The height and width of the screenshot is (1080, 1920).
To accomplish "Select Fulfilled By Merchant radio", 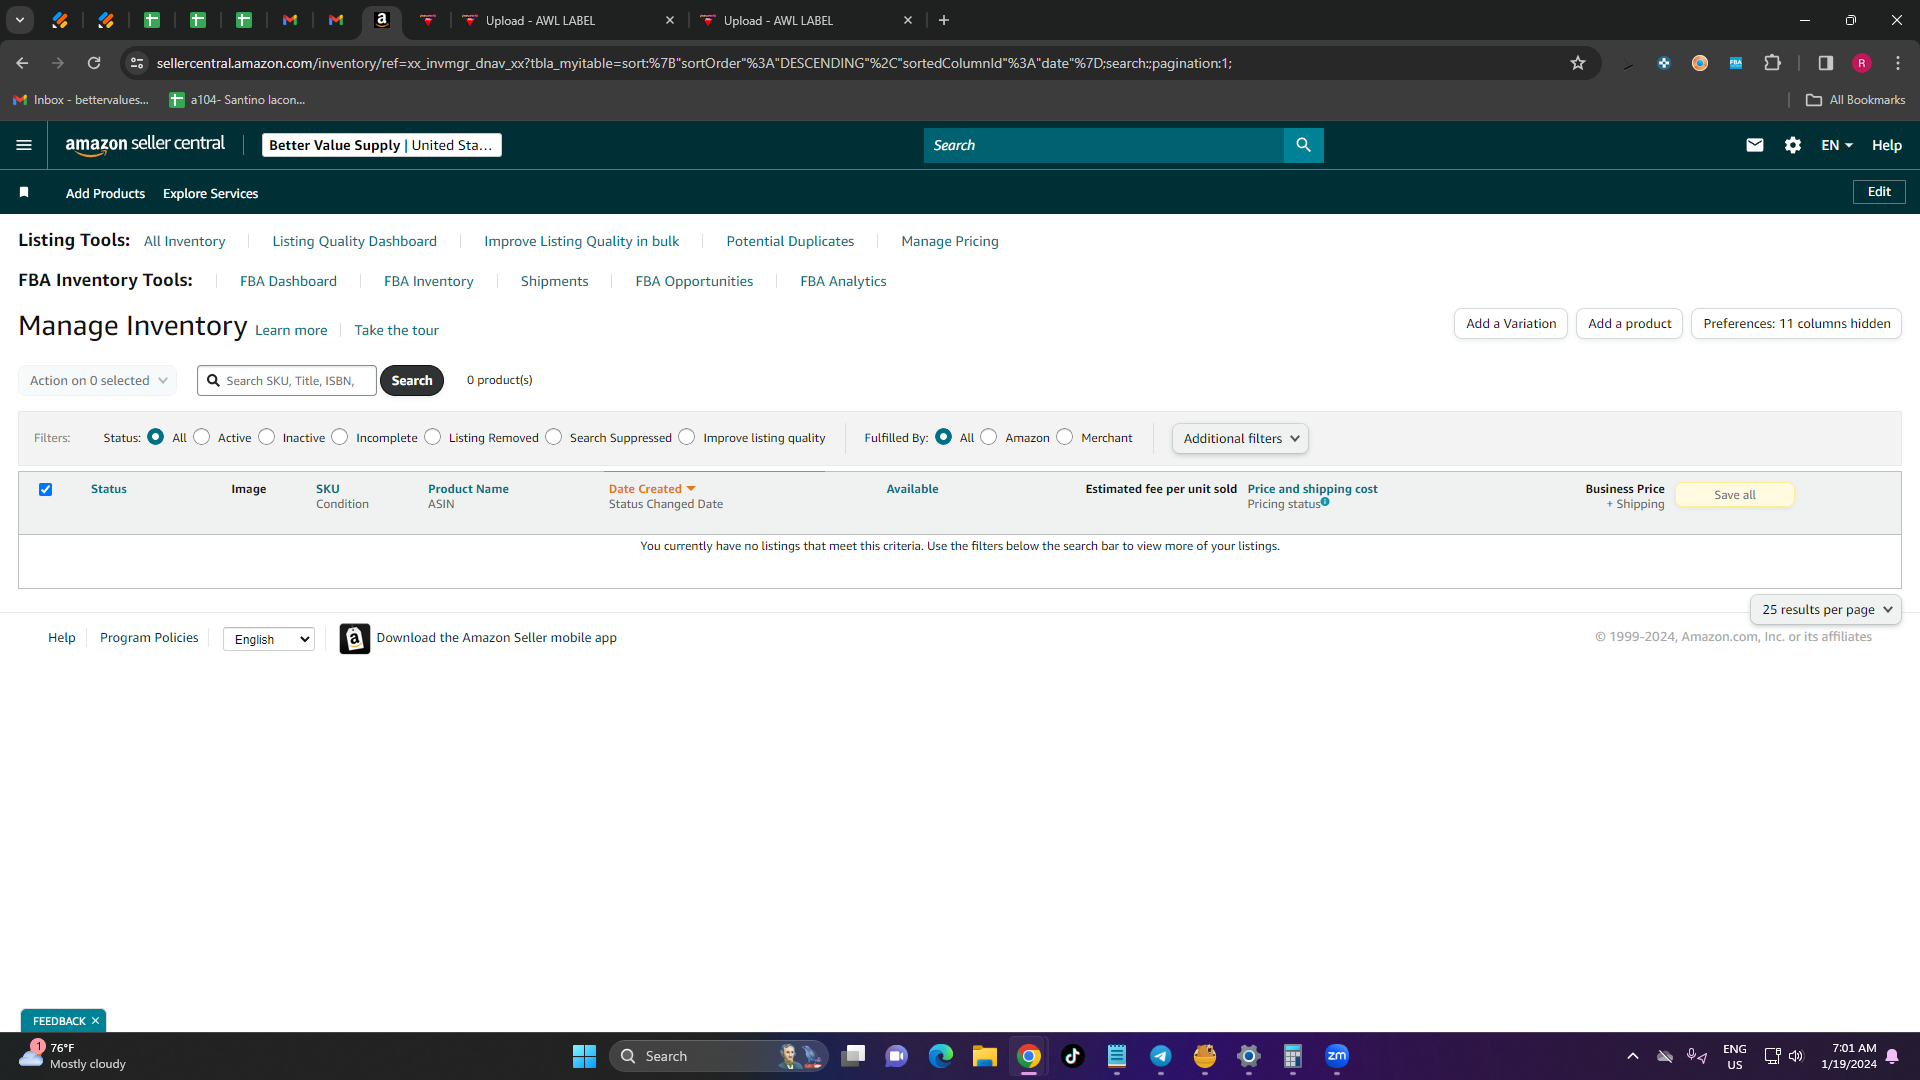I will pos(1065,437).
